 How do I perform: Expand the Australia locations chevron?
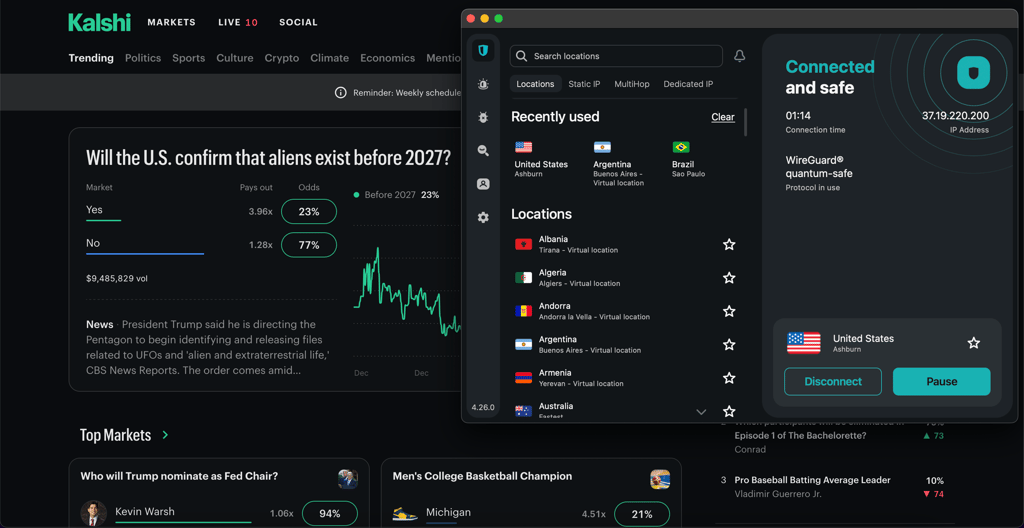pos(701,412)
